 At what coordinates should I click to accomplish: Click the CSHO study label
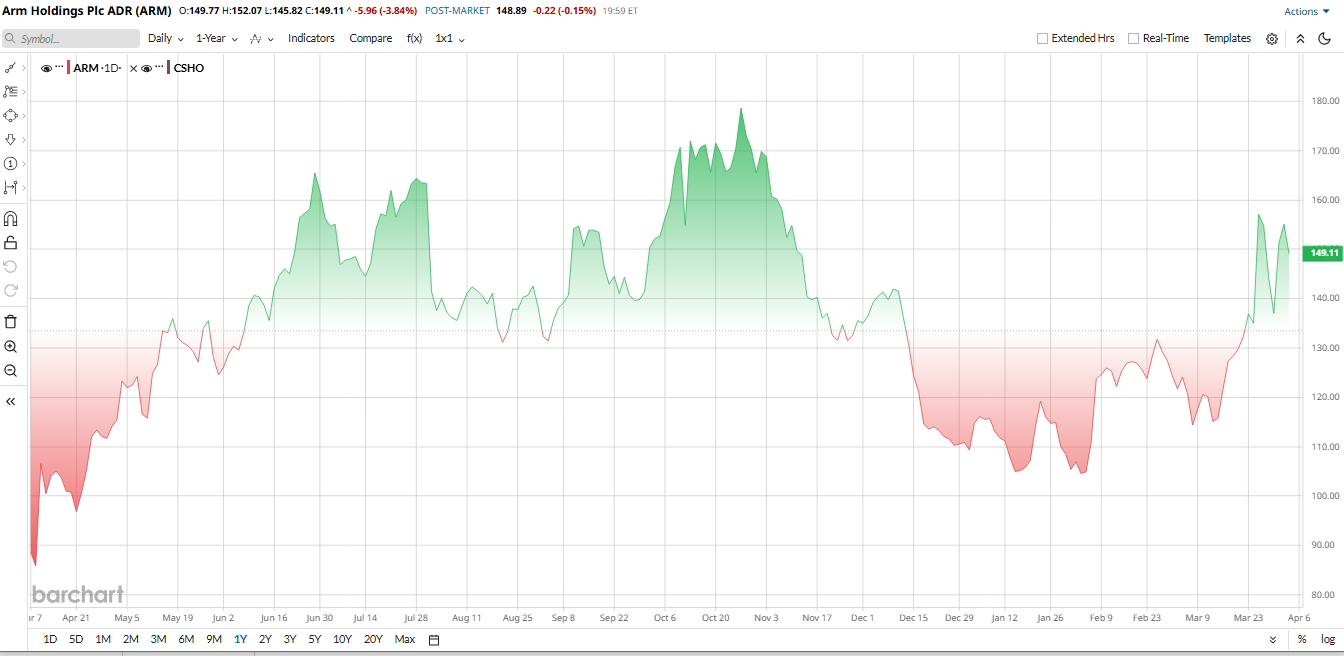point(189,68)
